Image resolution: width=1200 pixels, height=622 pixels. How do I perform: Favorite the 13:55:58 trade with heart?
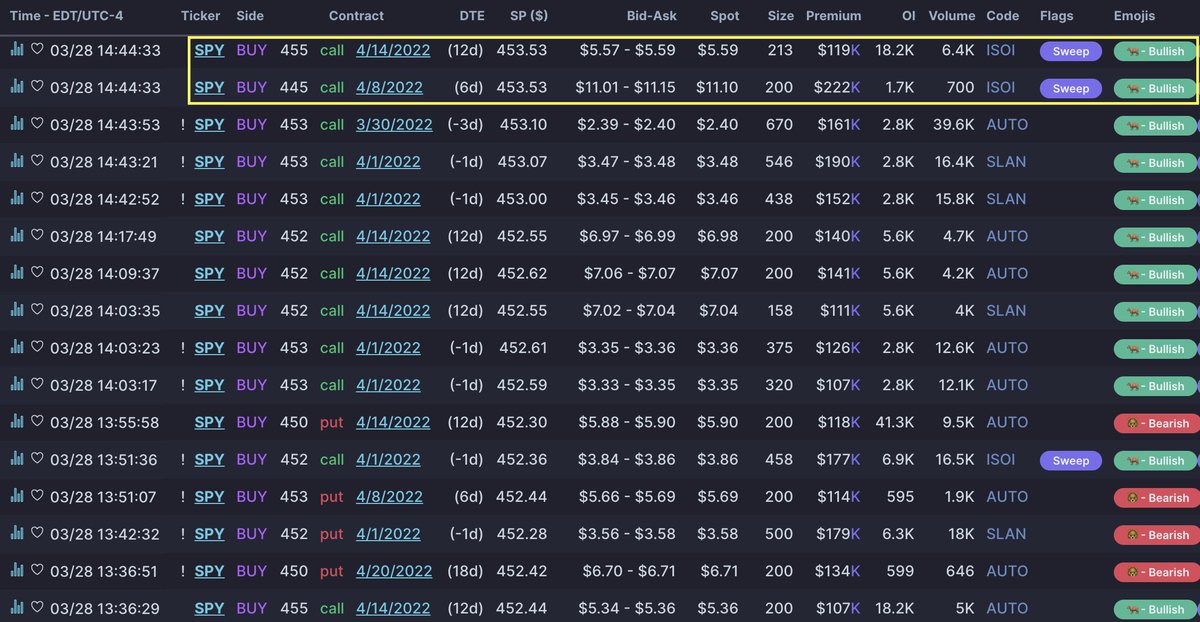(37, 422)
